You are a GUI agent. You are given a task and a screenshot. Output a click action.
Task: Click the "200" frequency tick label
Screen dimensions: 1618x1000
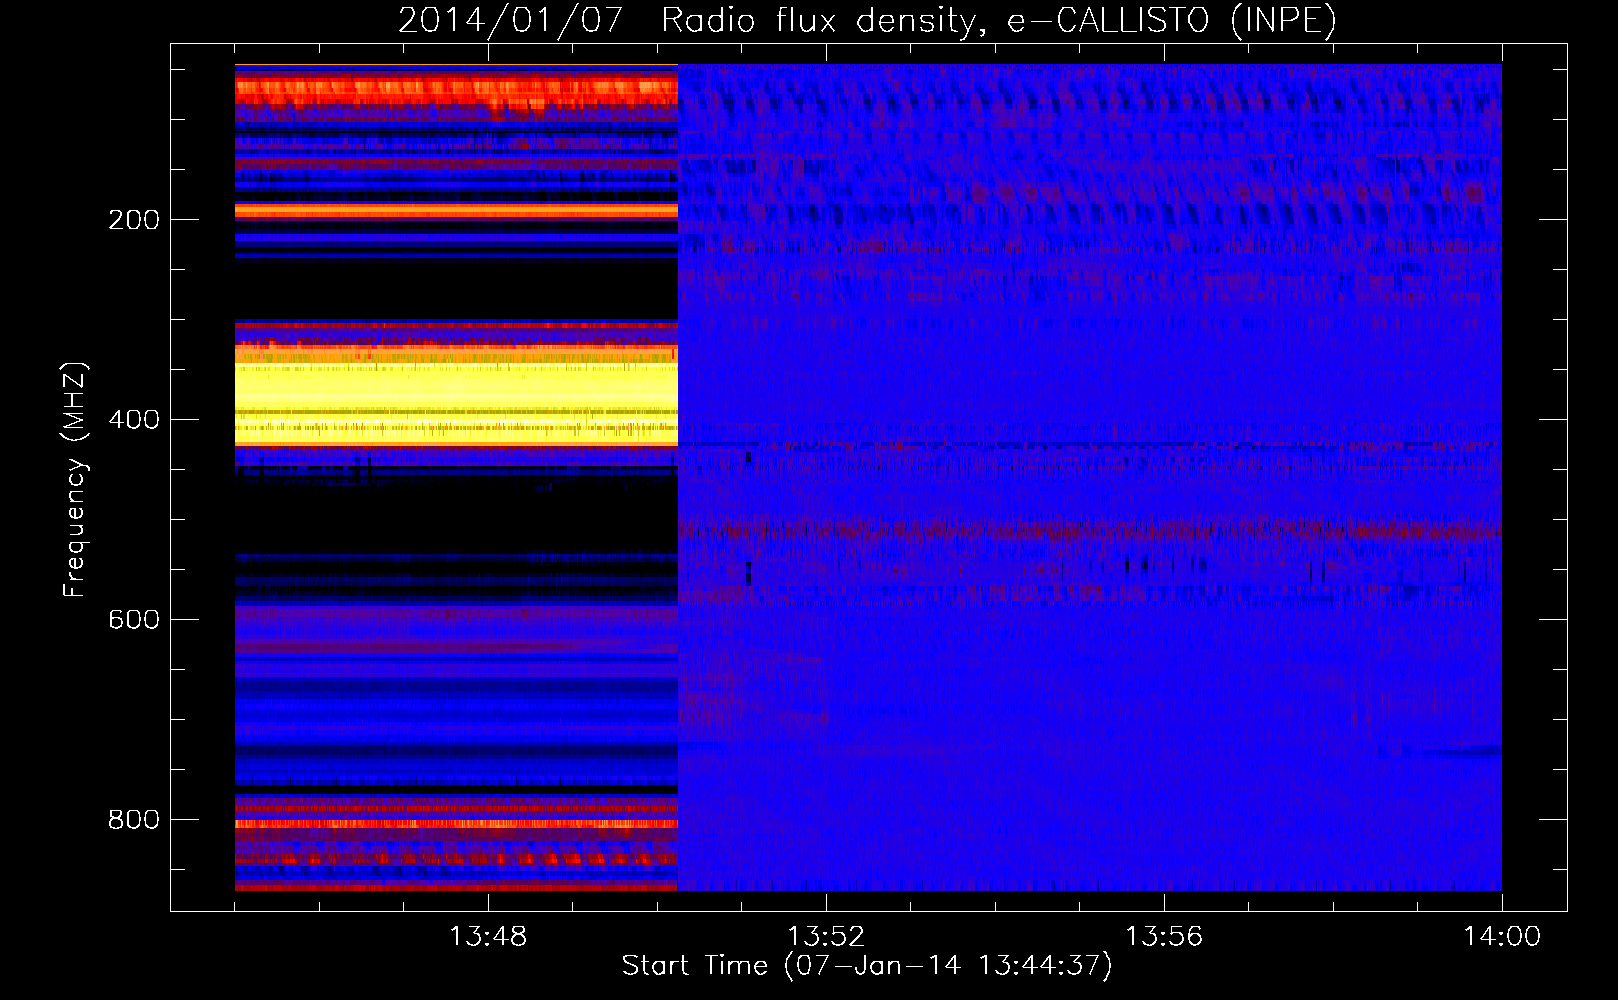pos(134,220)
